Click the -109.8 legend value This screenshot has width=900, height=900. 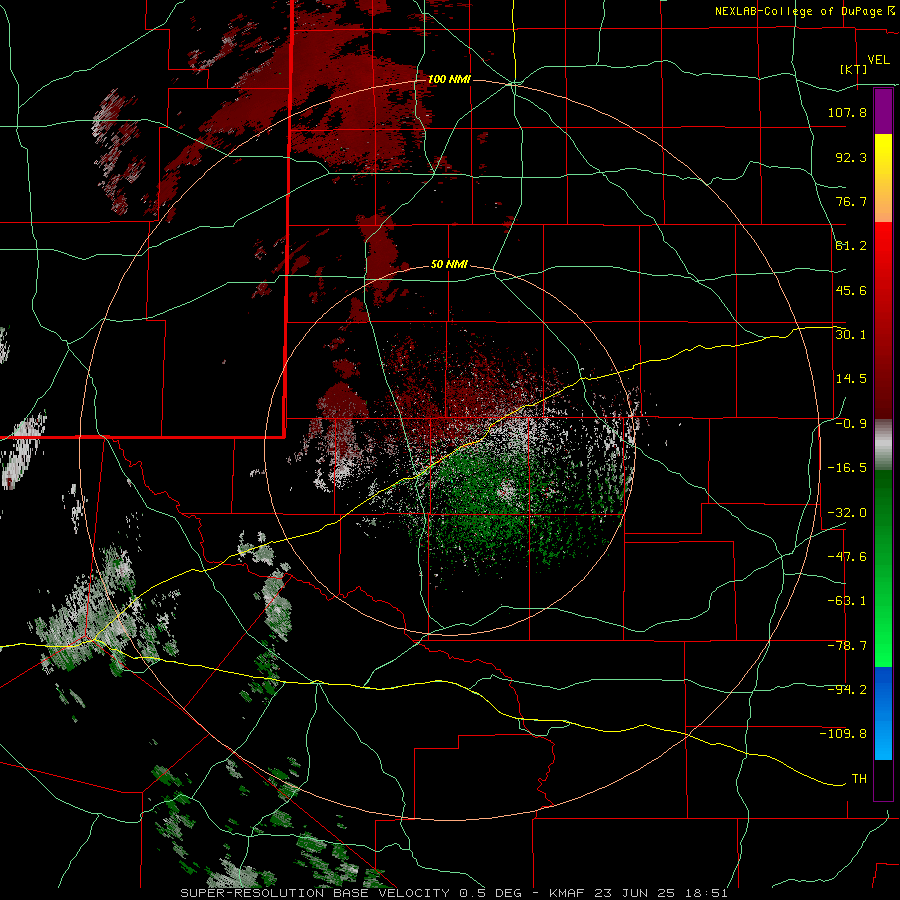click(843, 734)
